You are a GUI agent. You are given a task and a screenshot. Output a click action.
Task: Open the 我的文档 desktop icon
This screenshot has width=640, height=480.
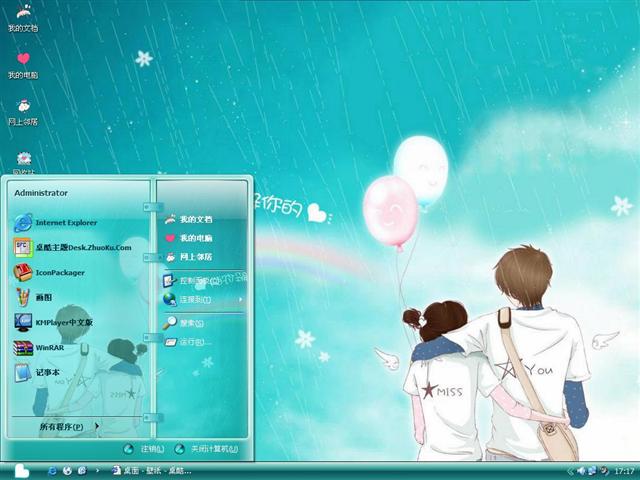pyautogui.click(x=23, y=18)
